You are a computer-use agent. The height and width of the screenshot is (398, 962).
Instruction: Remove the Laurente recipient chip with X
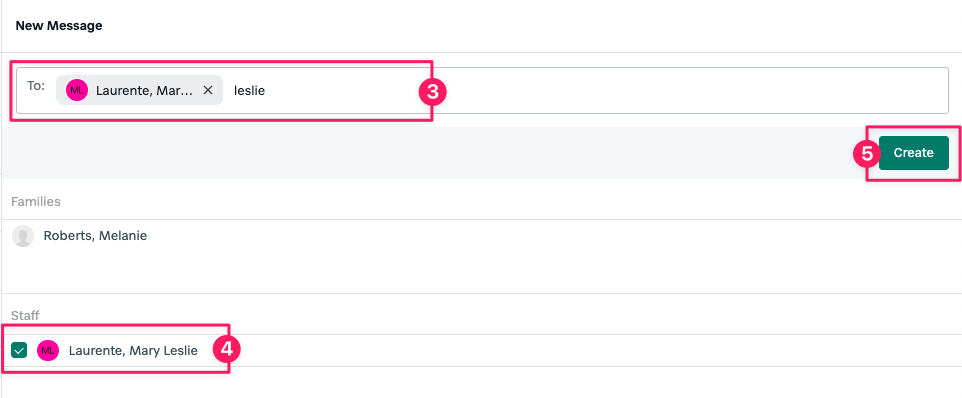pyautogui.click(x=208, y=90)
